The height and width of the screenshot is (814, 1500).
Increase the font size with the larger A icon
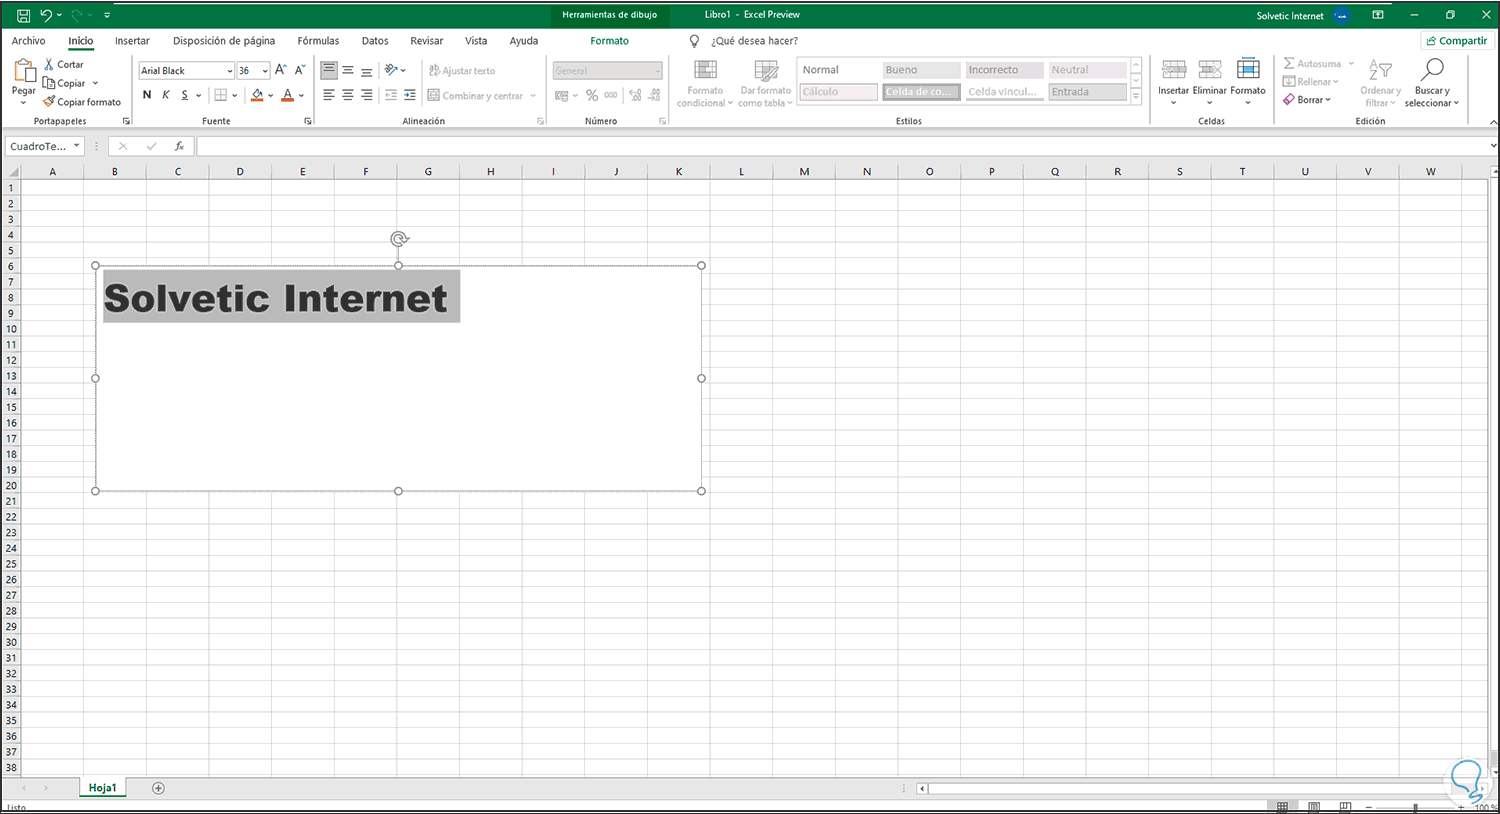(x=281, y=70)
